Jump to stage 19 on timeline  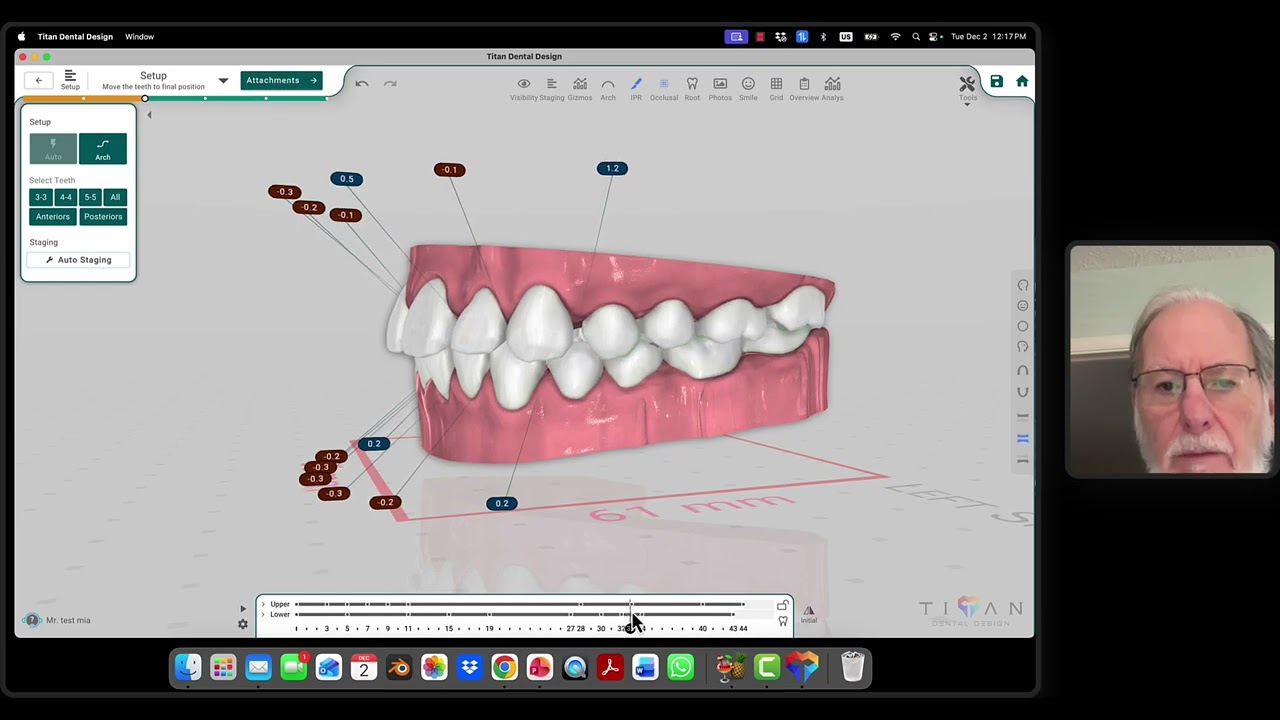pyautogui.click(x=489, y=629)
